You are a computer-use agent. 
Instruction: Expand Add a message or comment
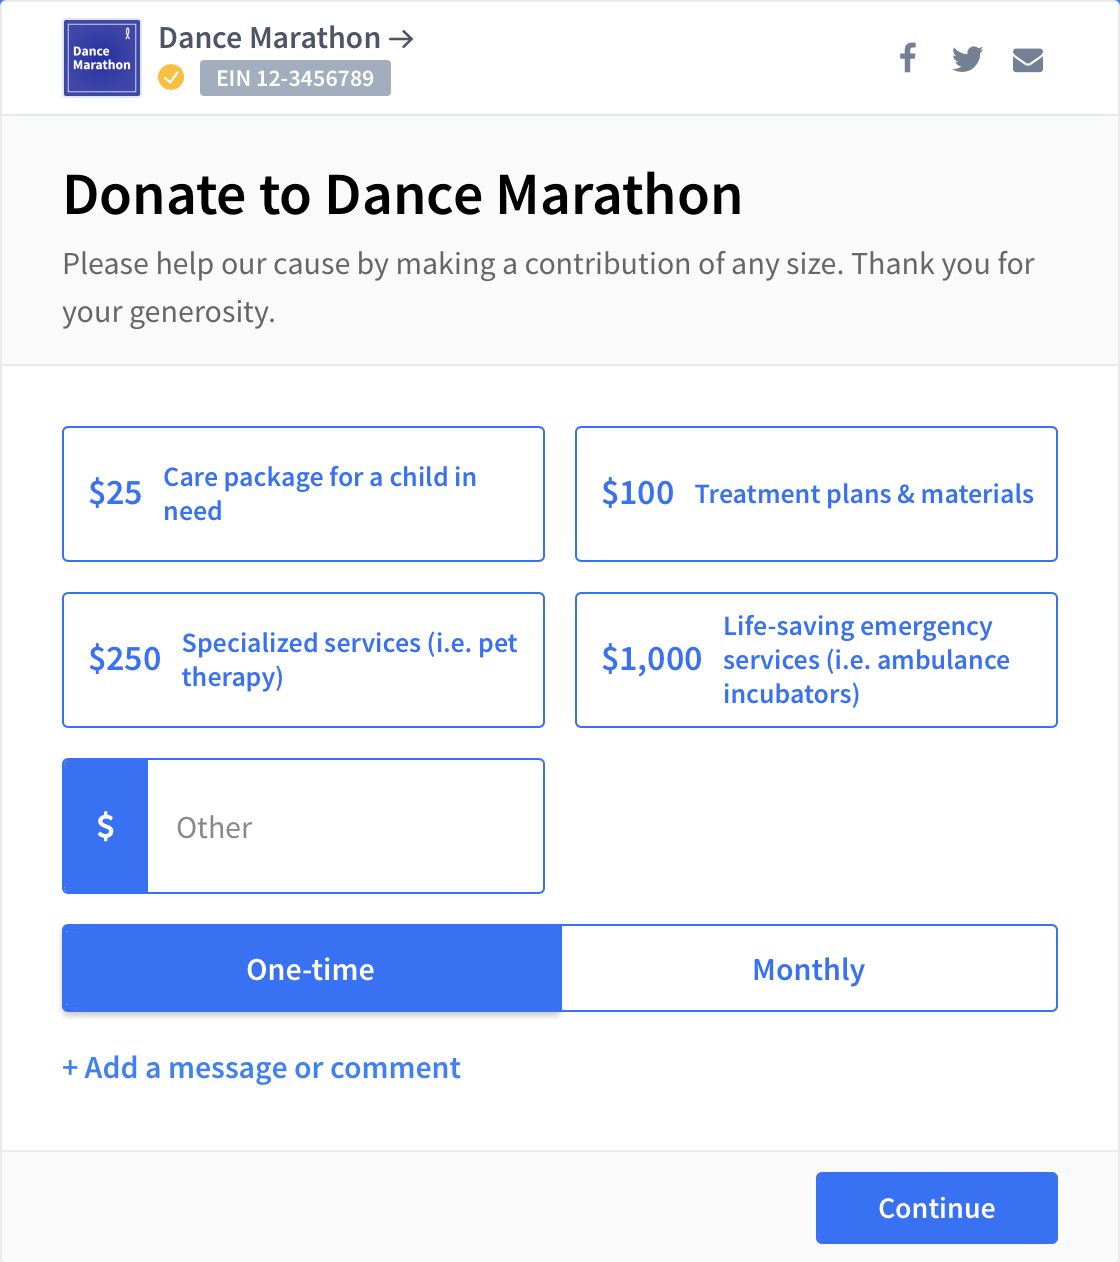click(261, 1068)
